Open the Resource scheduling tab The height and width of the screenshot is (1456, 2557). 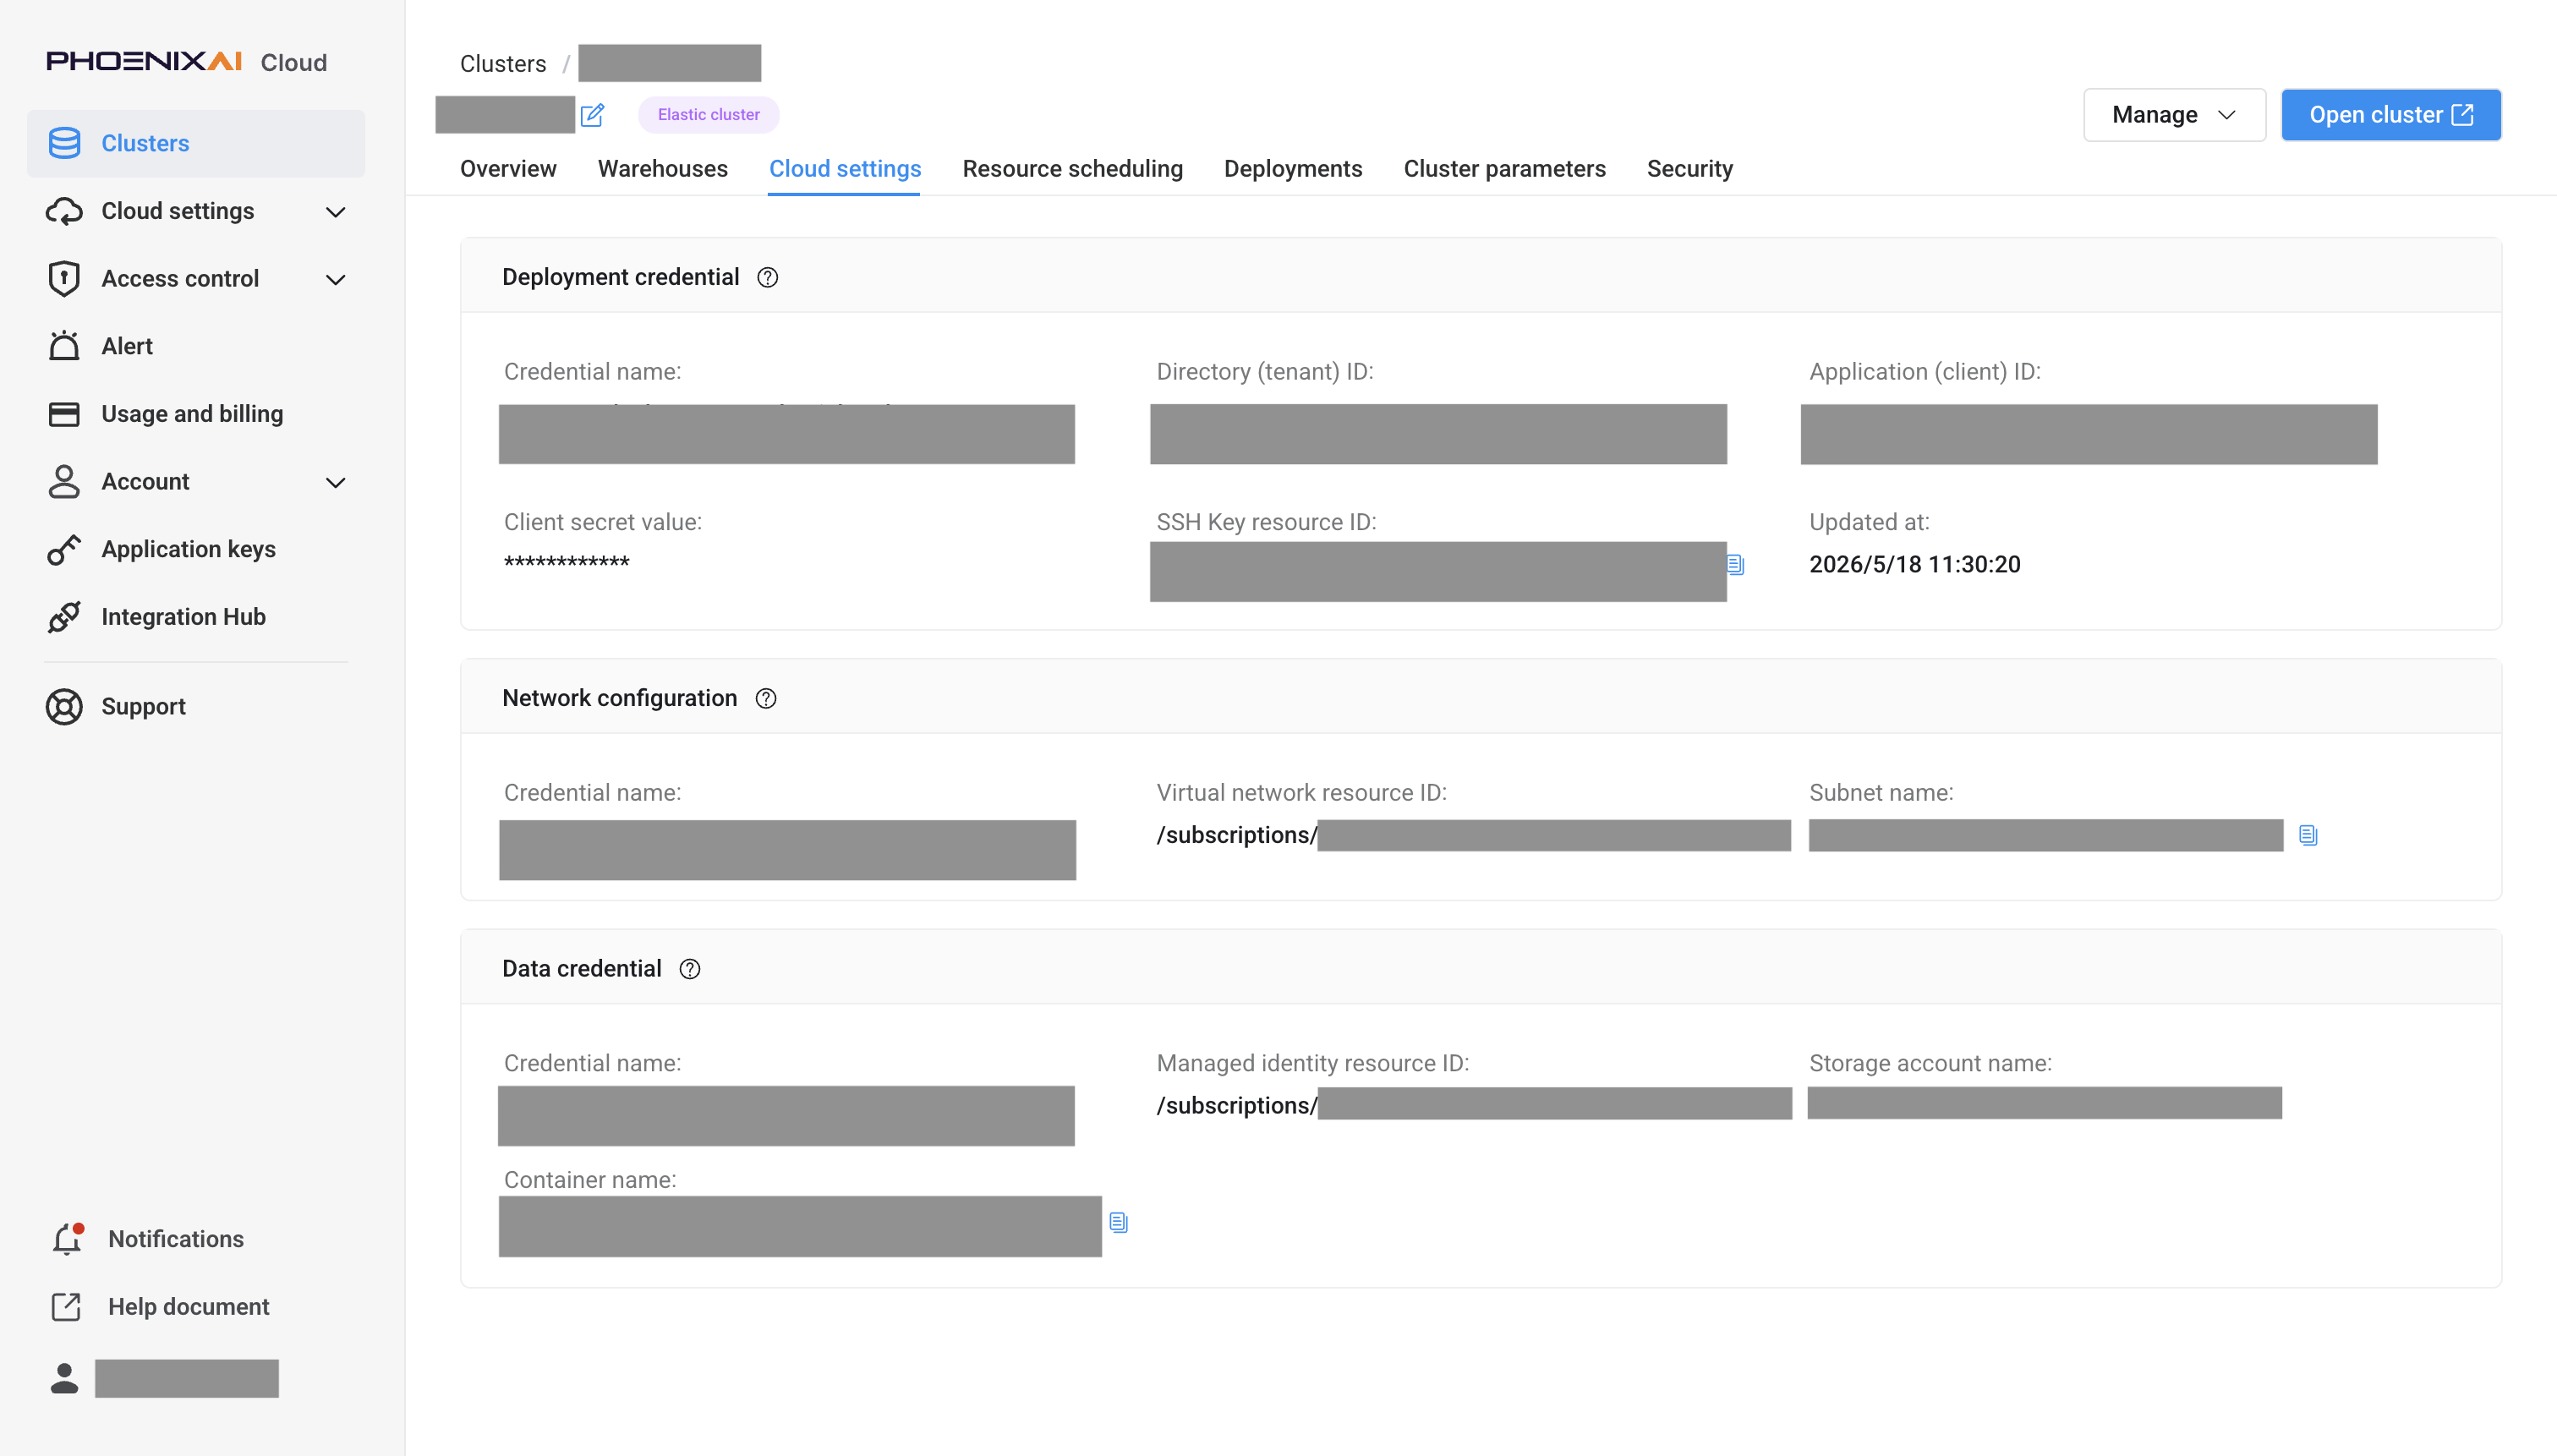click(1072, 169)
